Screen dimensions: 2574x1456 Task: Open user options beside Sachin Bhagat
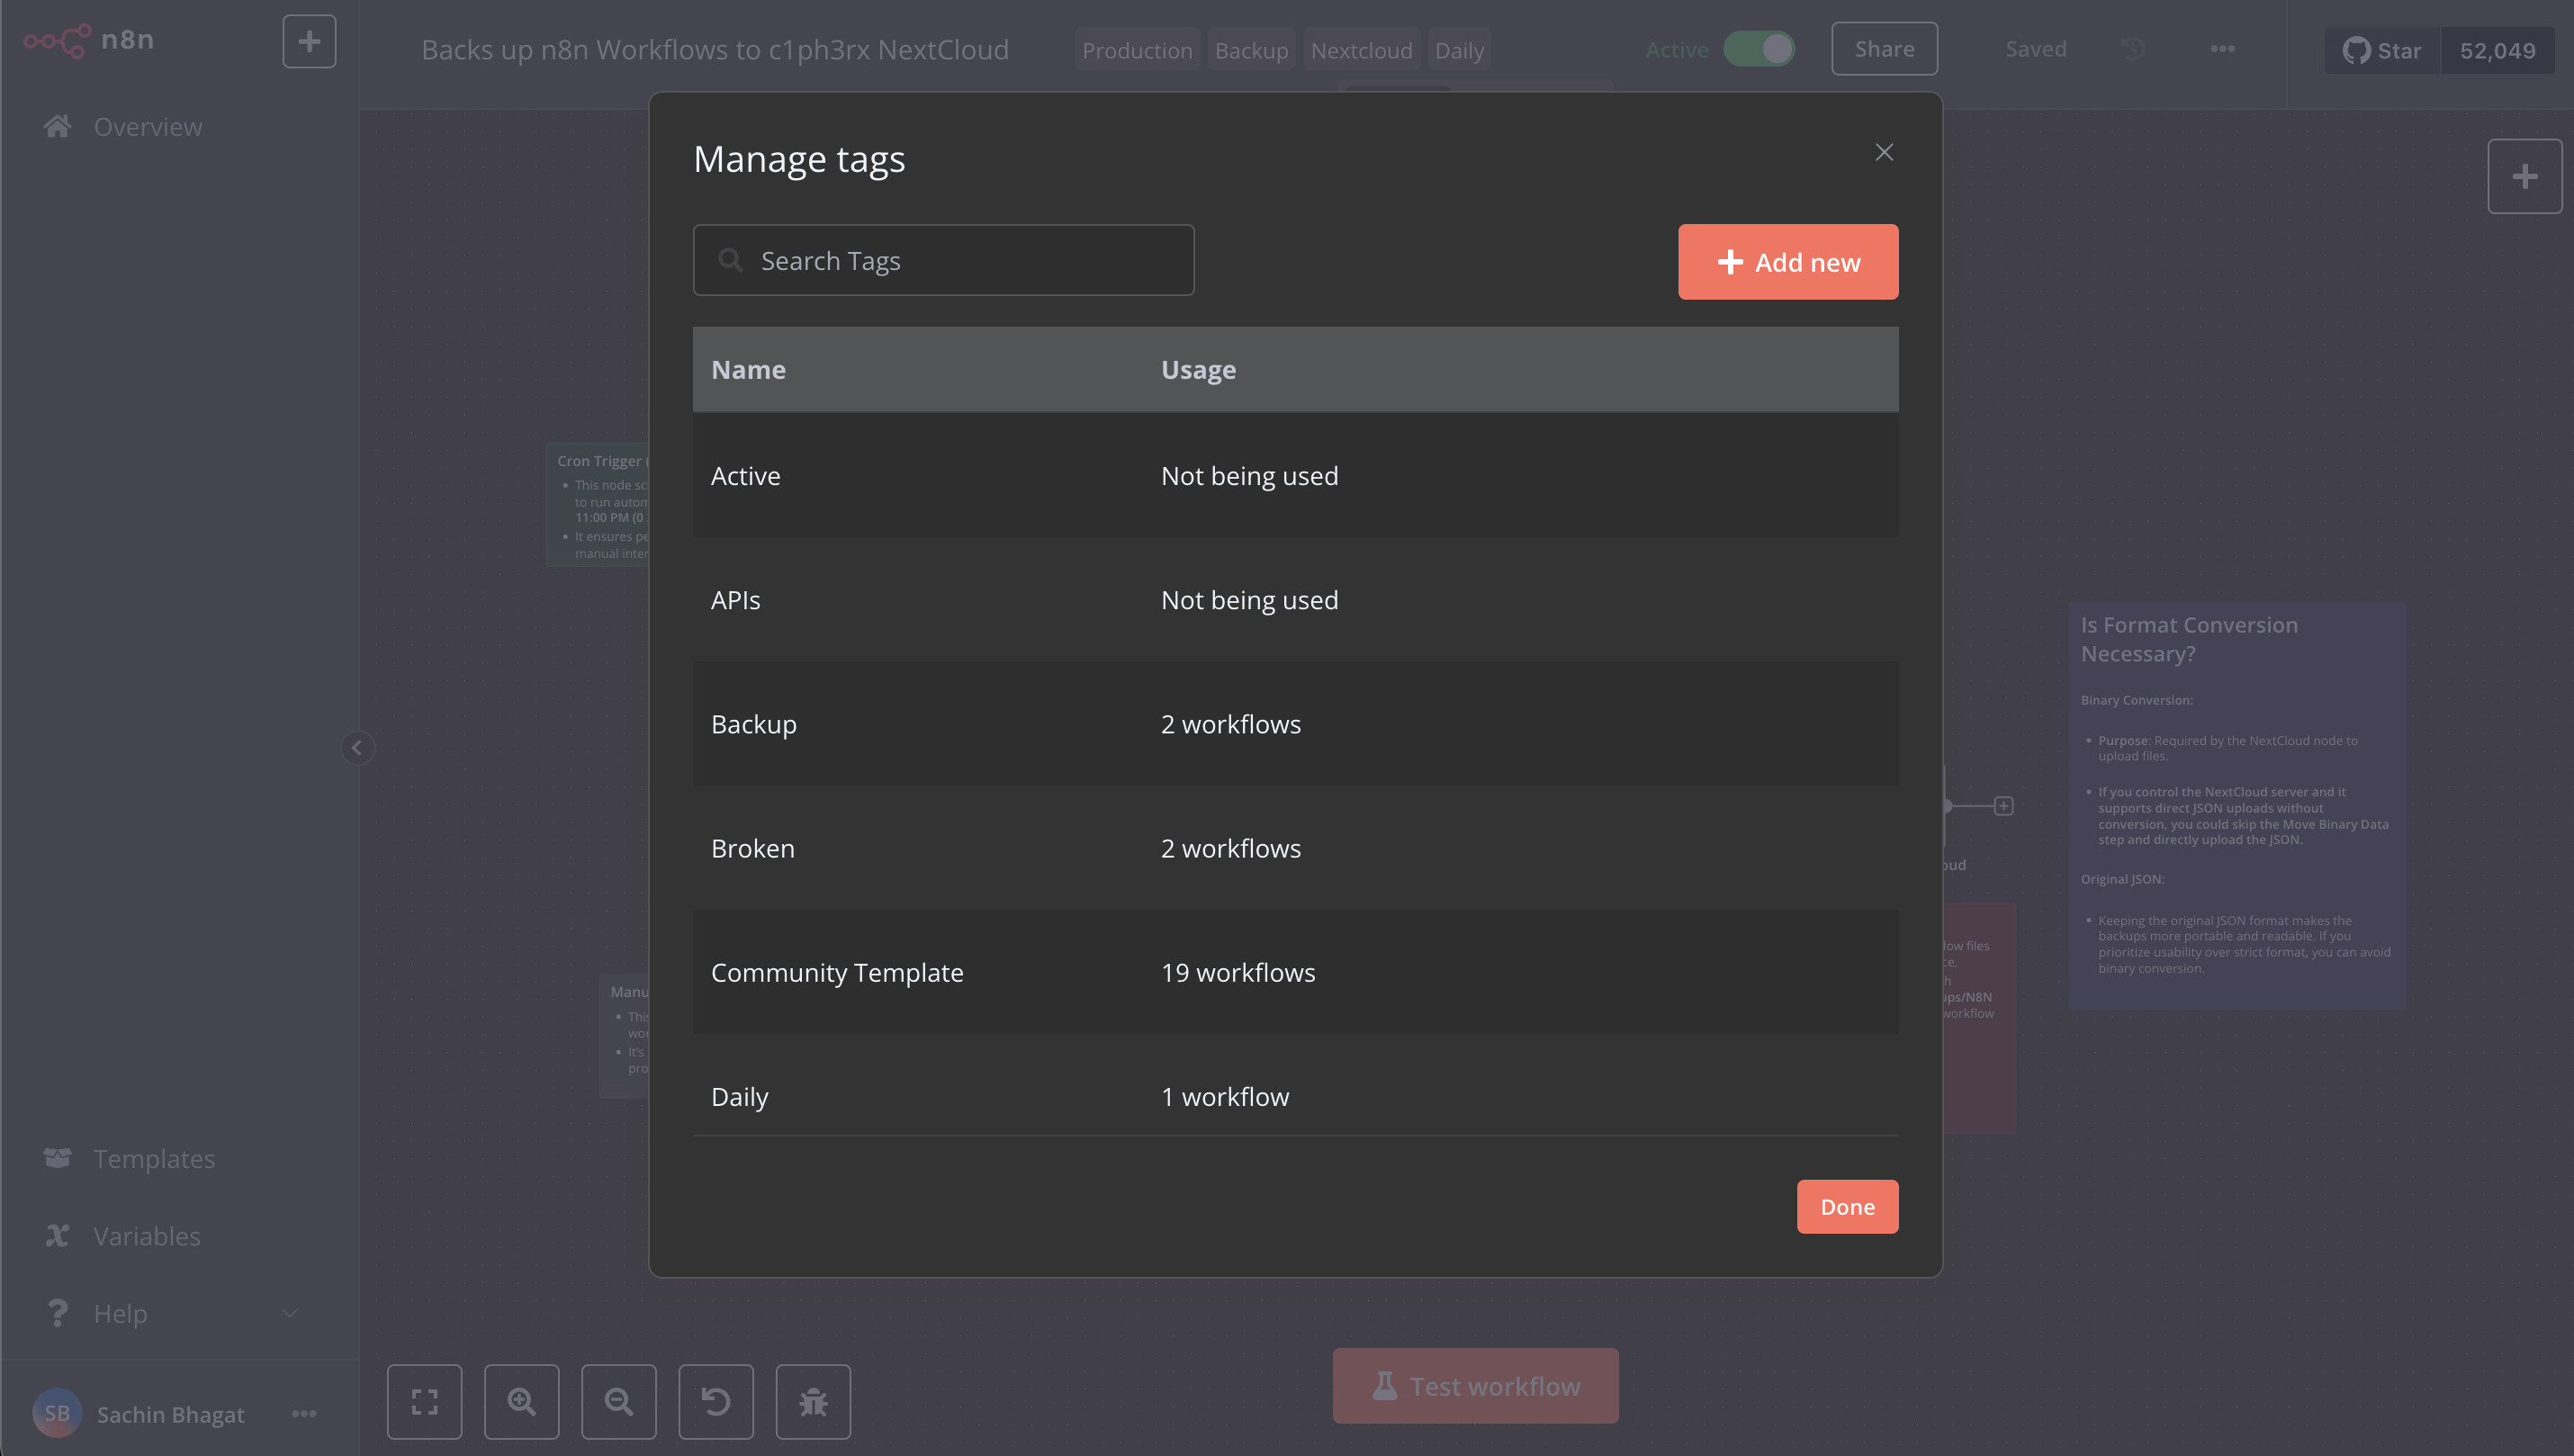click(x=304, y=1413)
